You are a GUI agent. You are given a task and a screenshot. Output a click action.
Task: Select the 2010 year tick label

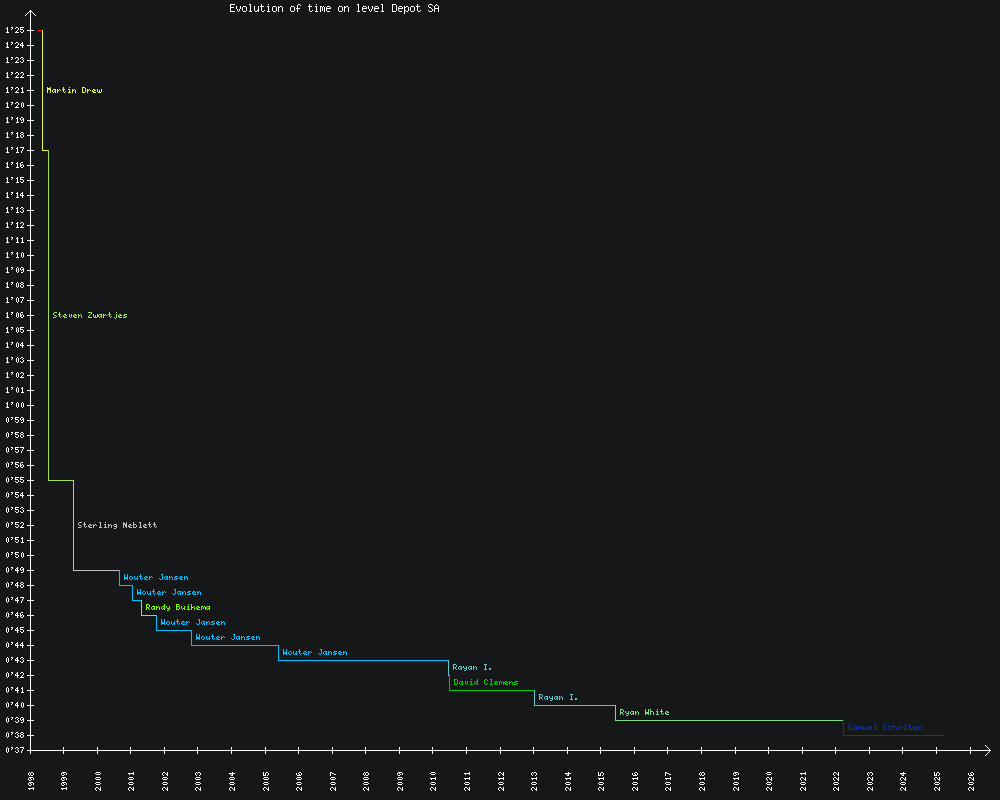pyautogui.click(x=434, y=780)
